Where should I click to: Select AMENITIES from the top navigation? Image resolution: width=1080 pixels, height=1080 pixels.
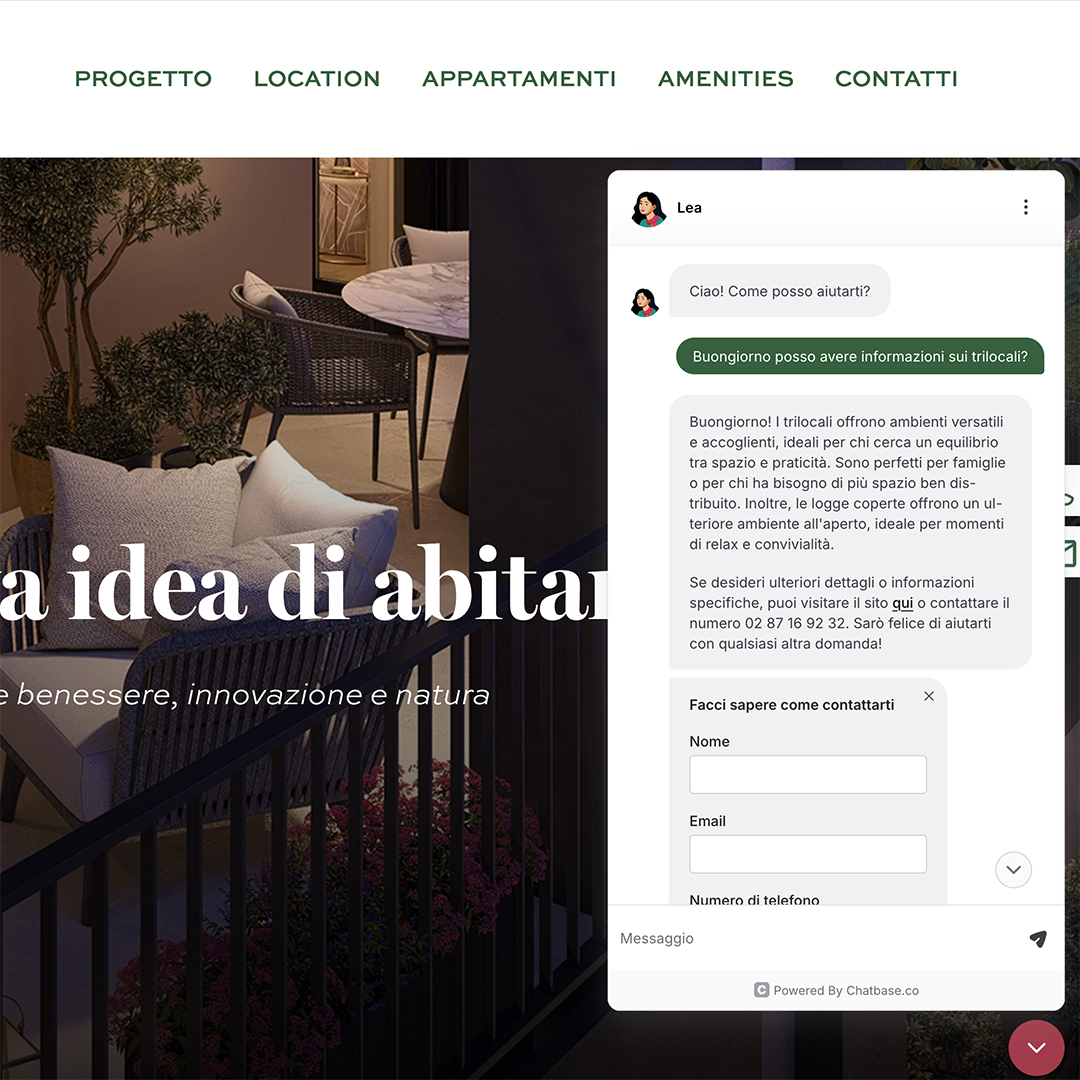(725, 79)
